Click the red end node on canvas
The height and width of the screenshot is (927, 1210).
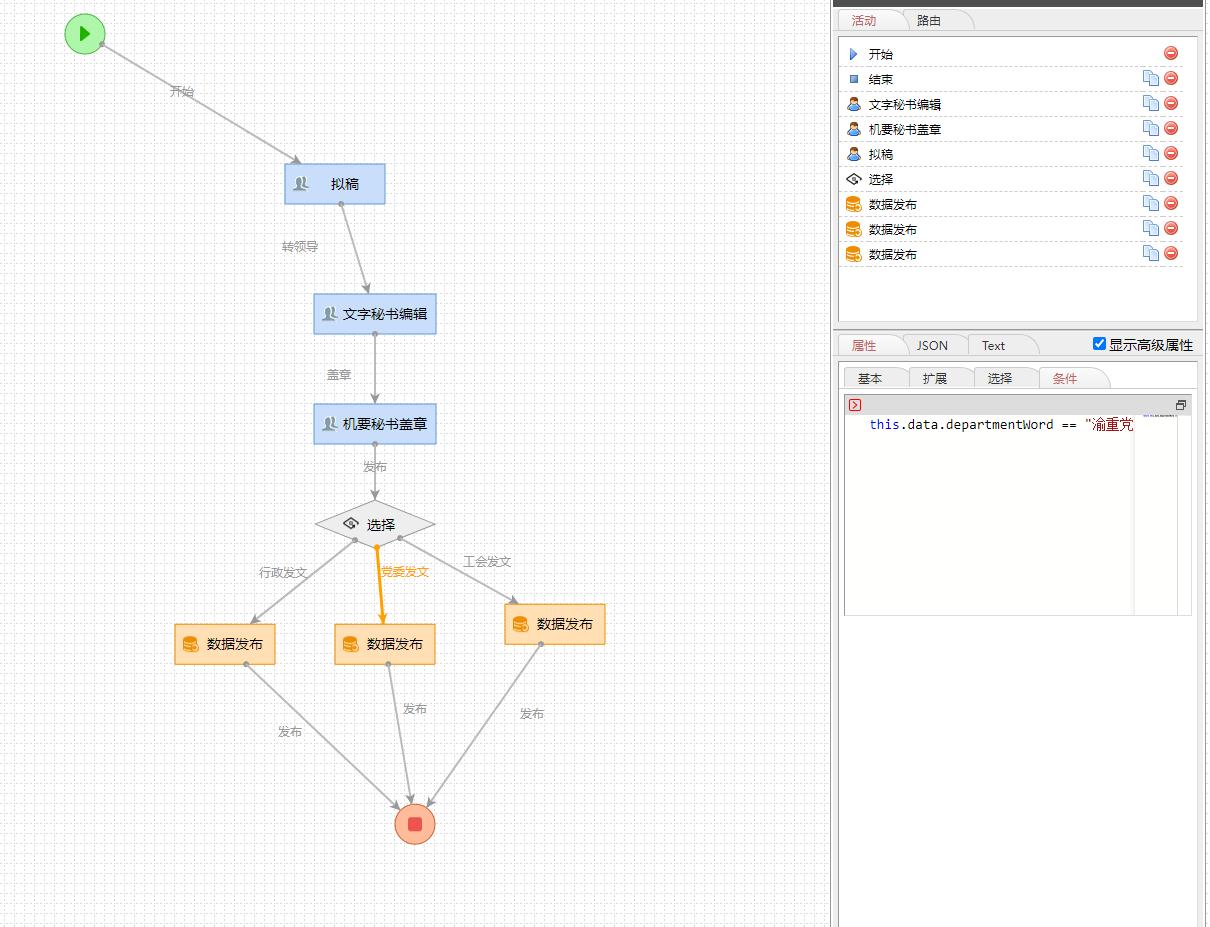point(415,824)
